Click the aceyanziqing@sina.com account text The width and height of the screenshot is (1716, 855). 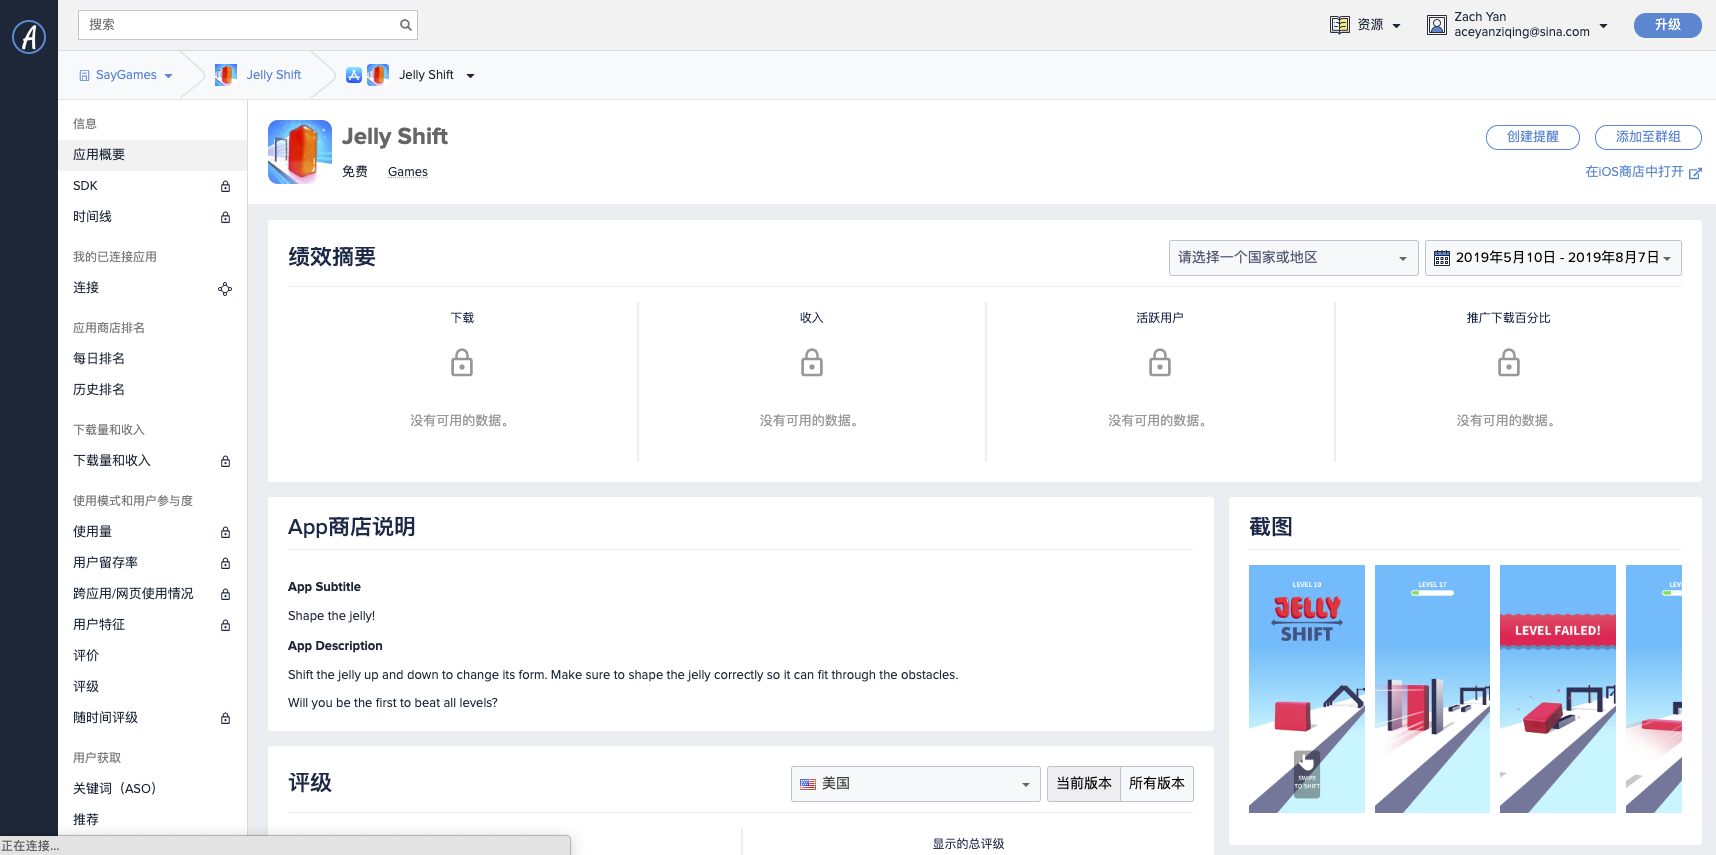pos(1522,32)
